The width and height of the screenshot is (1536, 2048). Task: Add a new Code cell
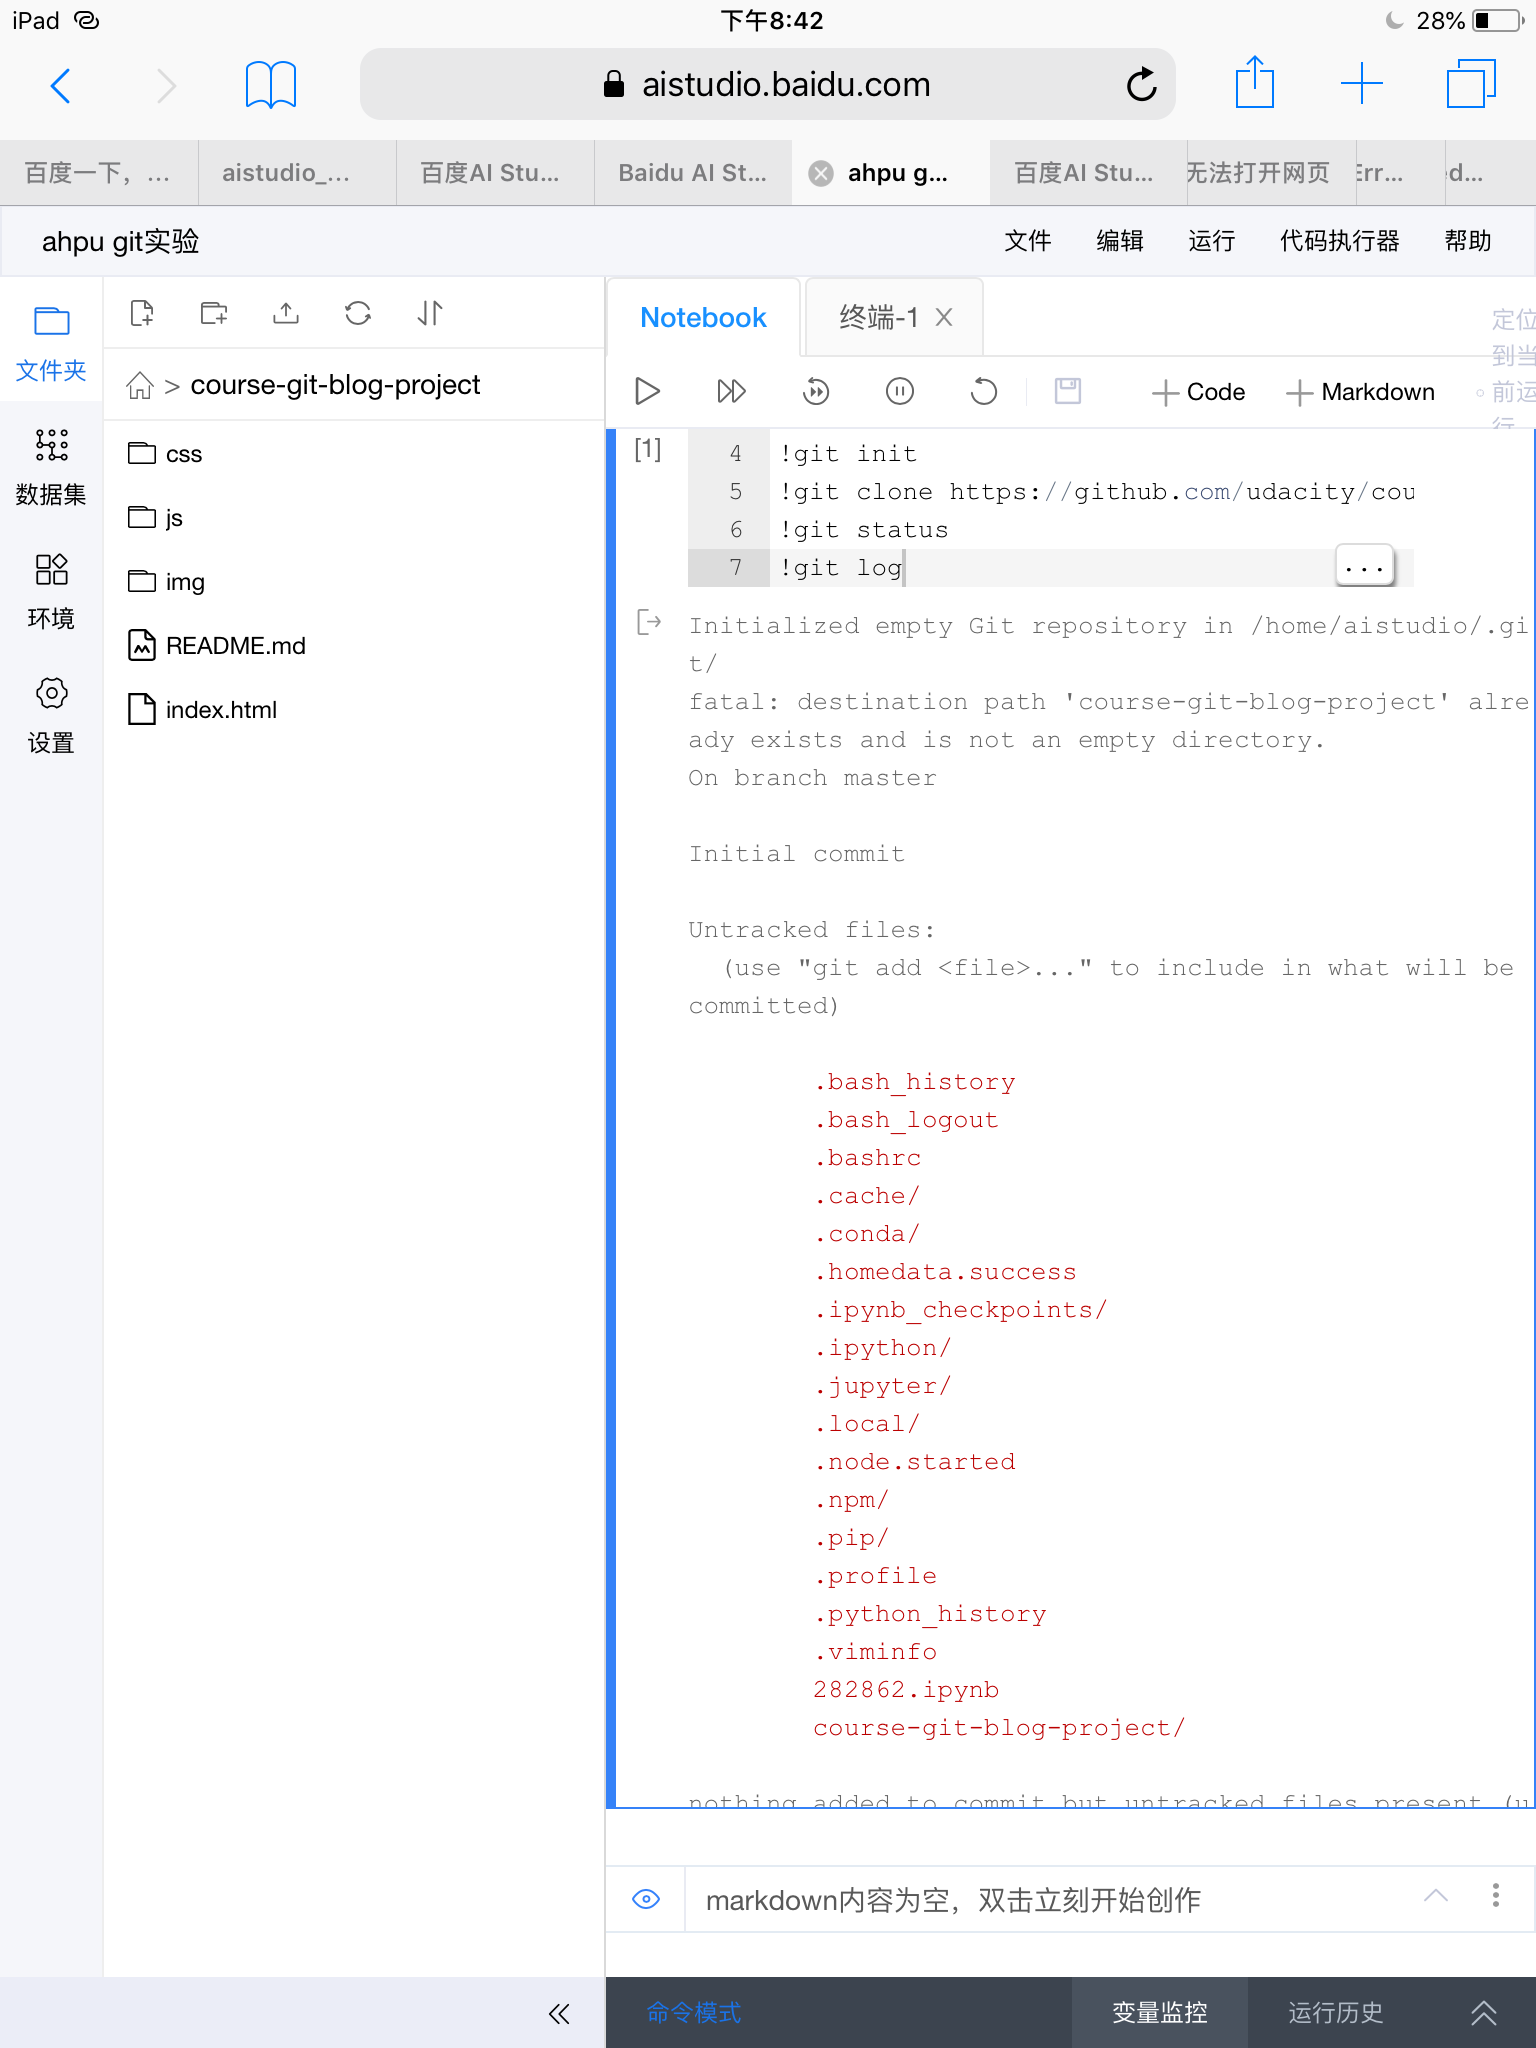coord(1198,392)
